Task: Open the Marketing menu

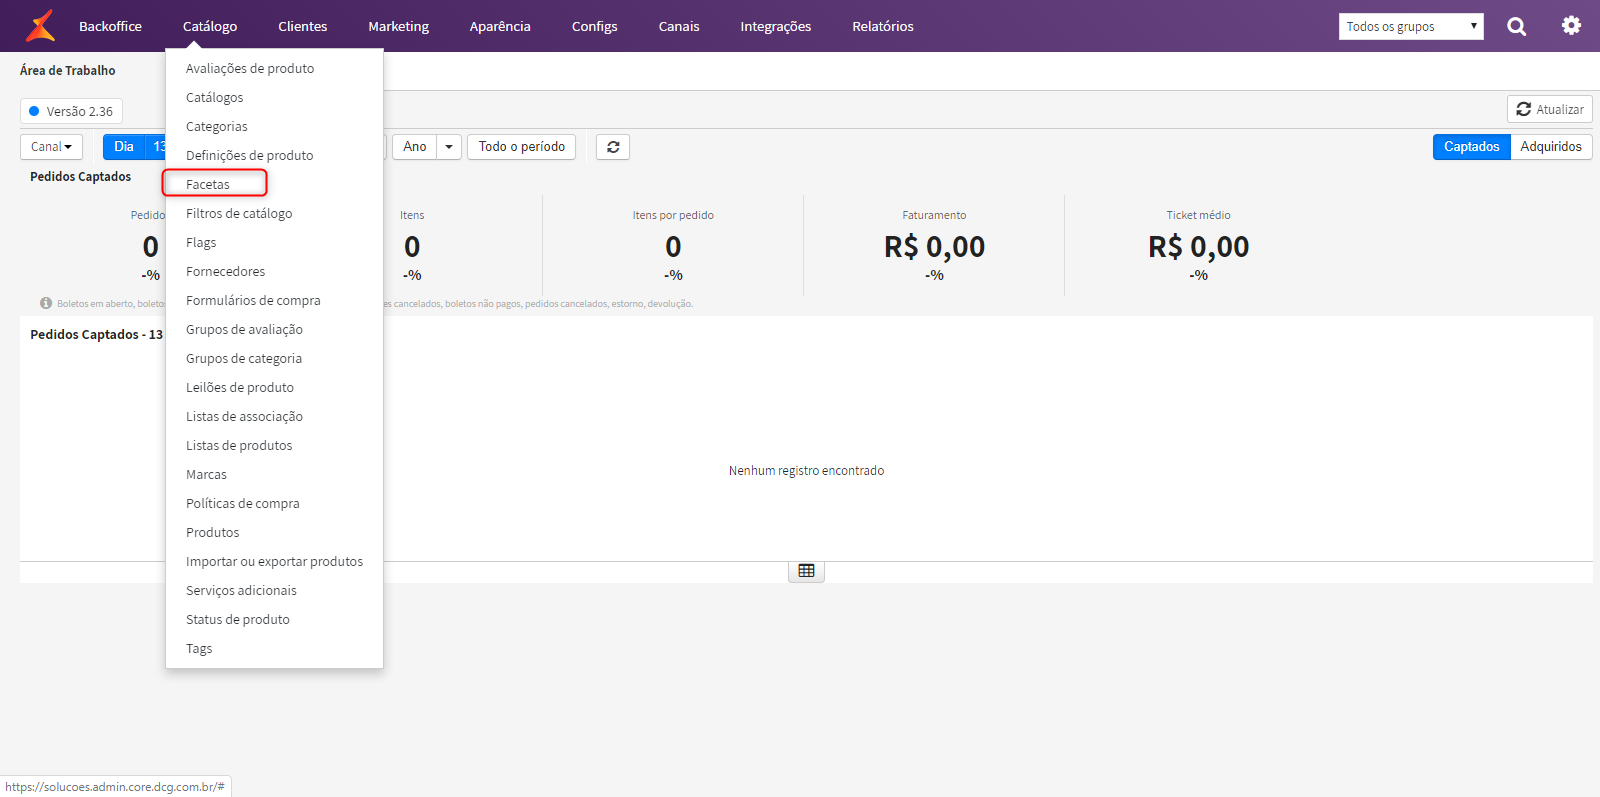Action: [398, 26]
